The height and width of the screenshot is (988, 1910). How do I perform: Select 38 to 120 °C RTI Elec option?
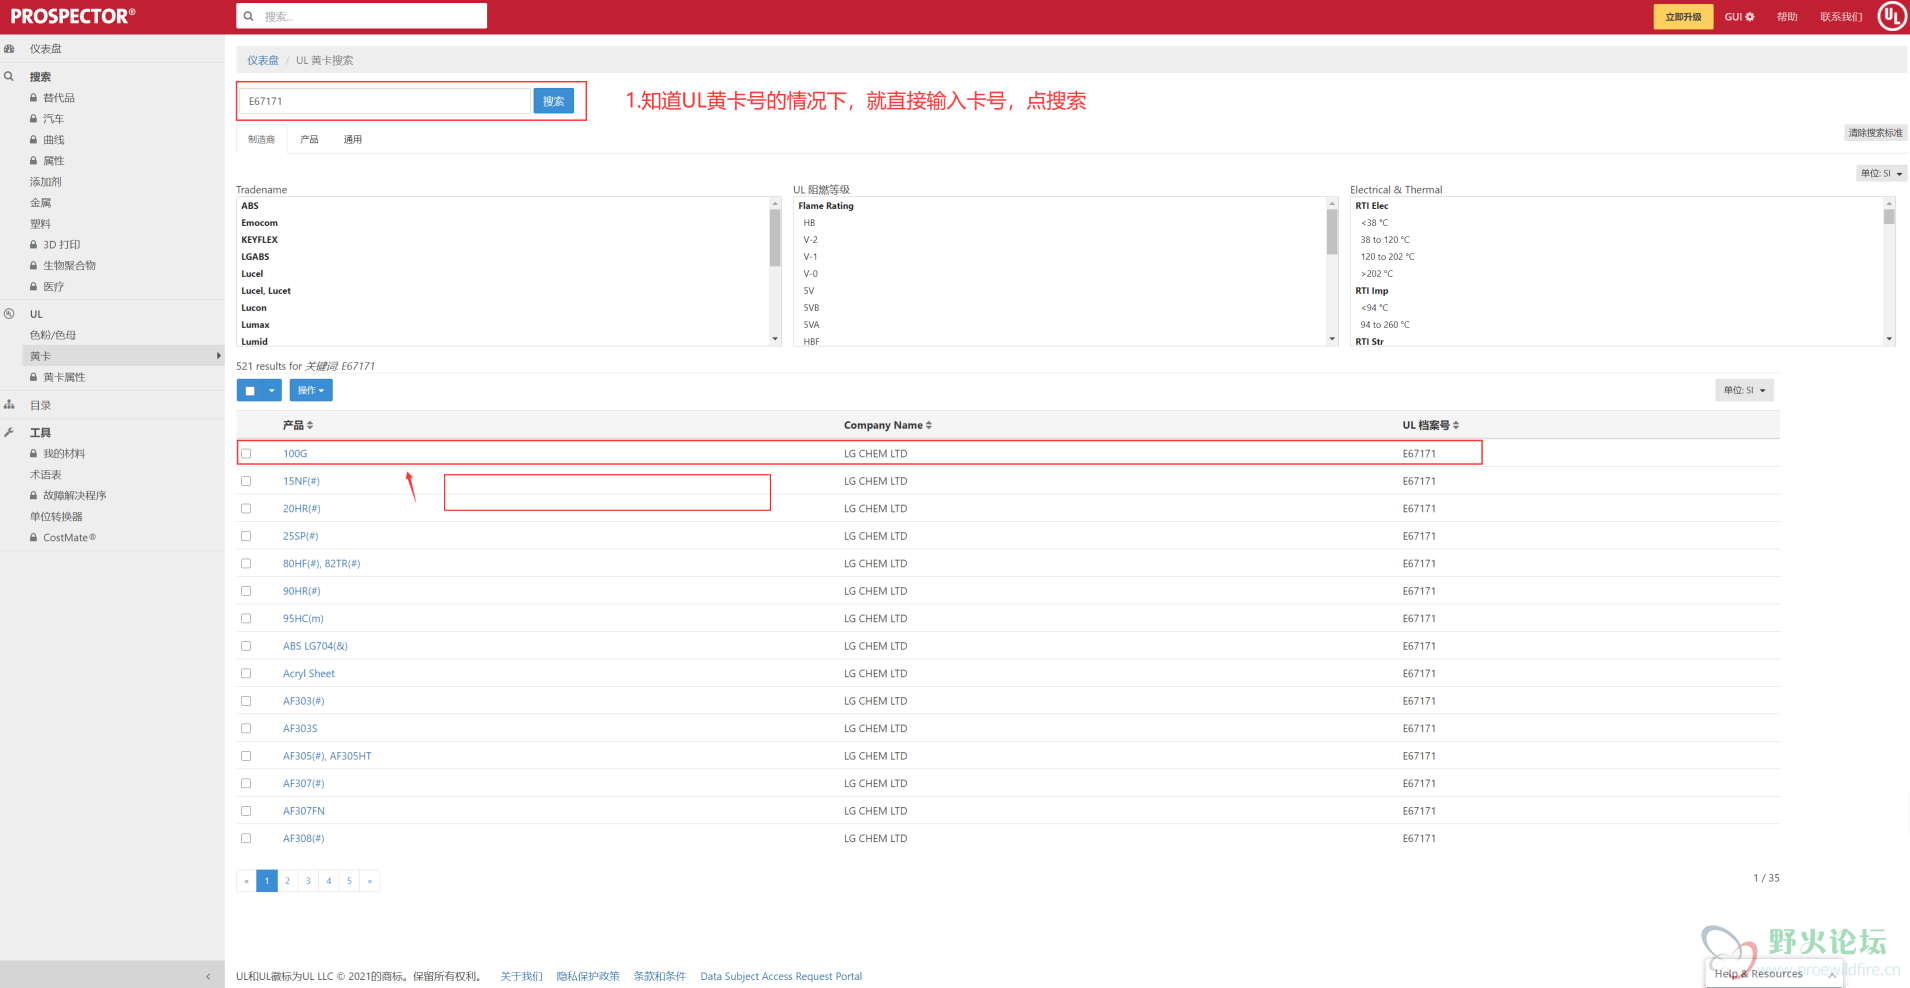tap(1385, 240)
